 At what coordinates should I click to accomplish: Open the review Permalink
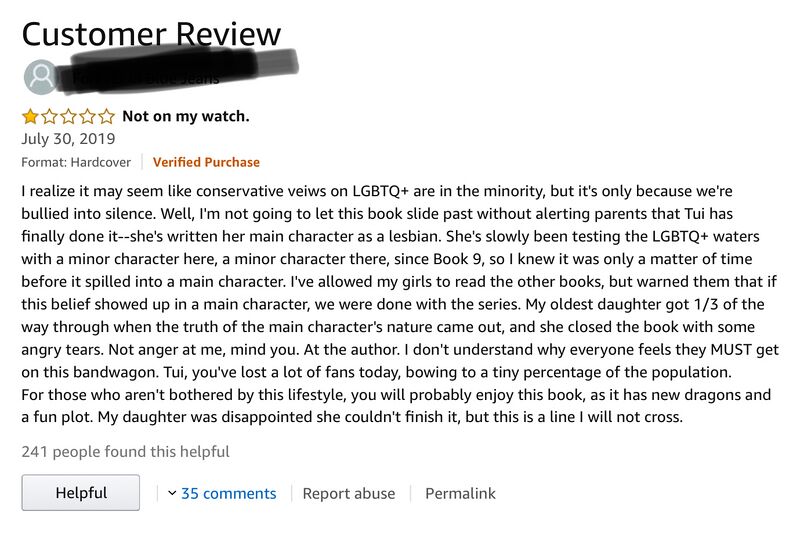coord(460,493)
